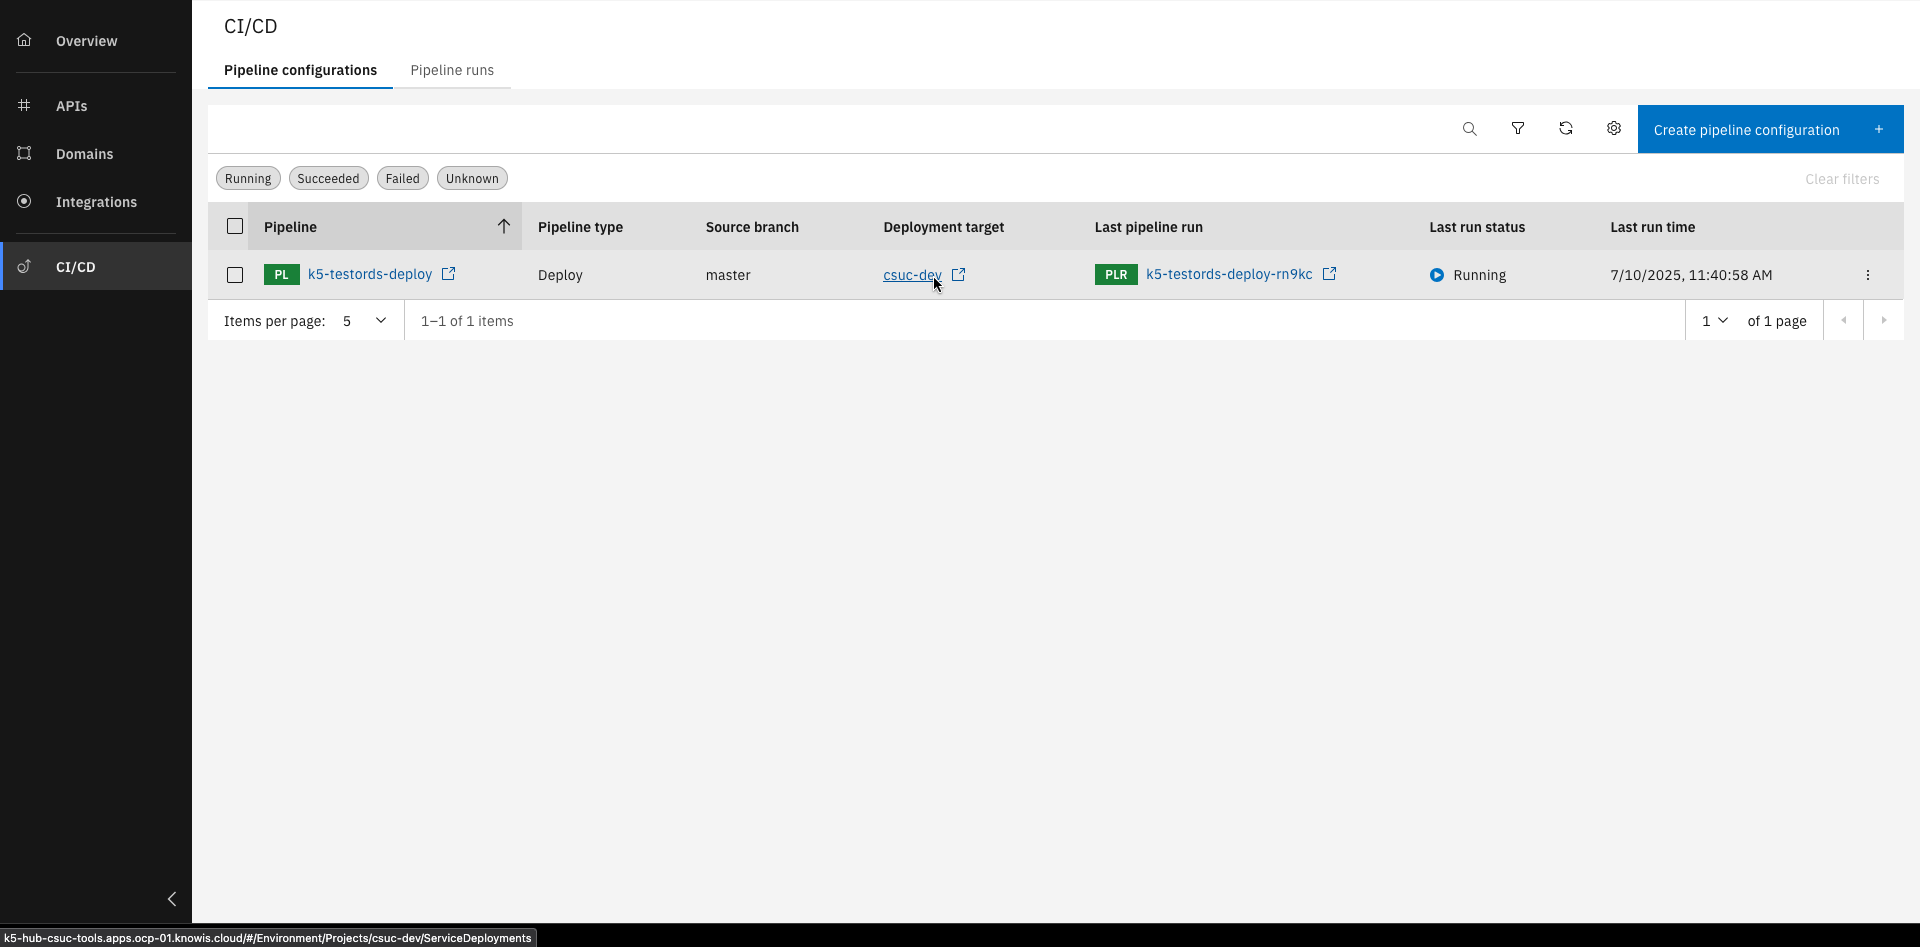1920x947 pixels.
Task: Click the search icon above the pipeline table
Action: pos(1469,128)
